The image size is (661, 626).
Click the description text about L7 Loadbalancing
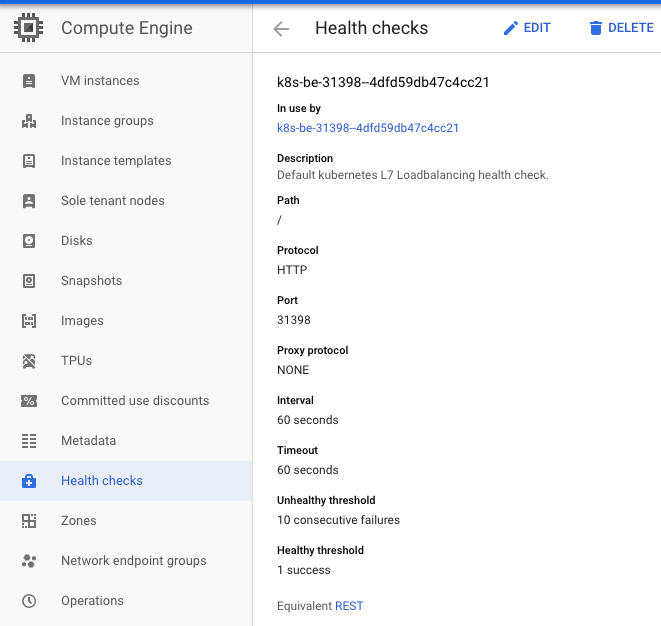(413, 175)
